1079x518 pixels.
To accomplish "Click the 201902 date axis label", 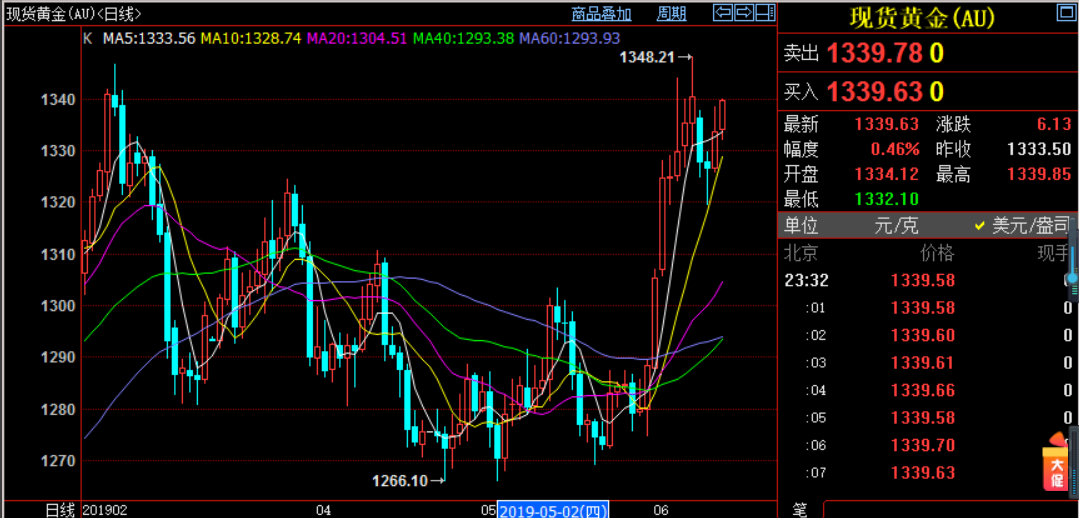I will [x=105, y=510].
